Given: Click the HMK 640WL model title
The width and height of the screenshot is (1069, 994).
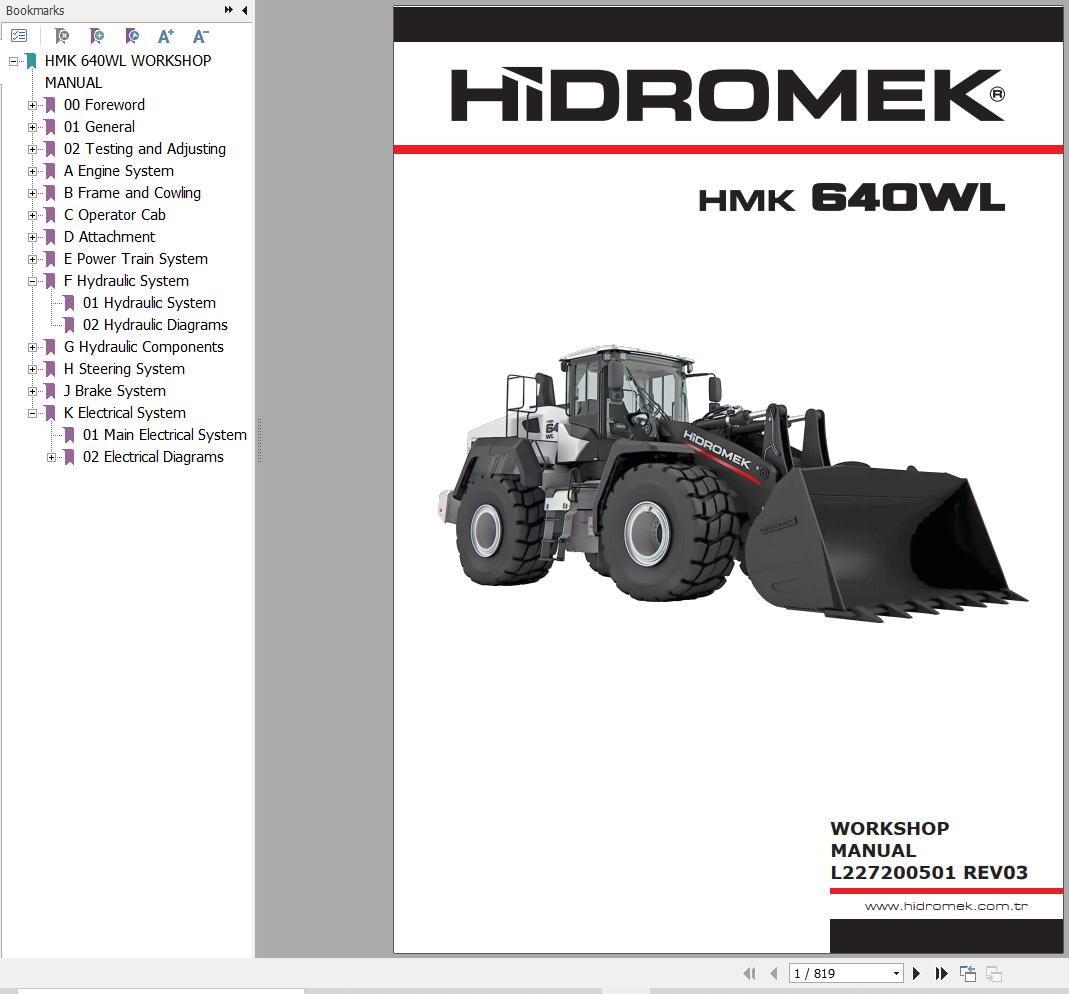Looking at the screenshot, I should [x=852, y=199].
